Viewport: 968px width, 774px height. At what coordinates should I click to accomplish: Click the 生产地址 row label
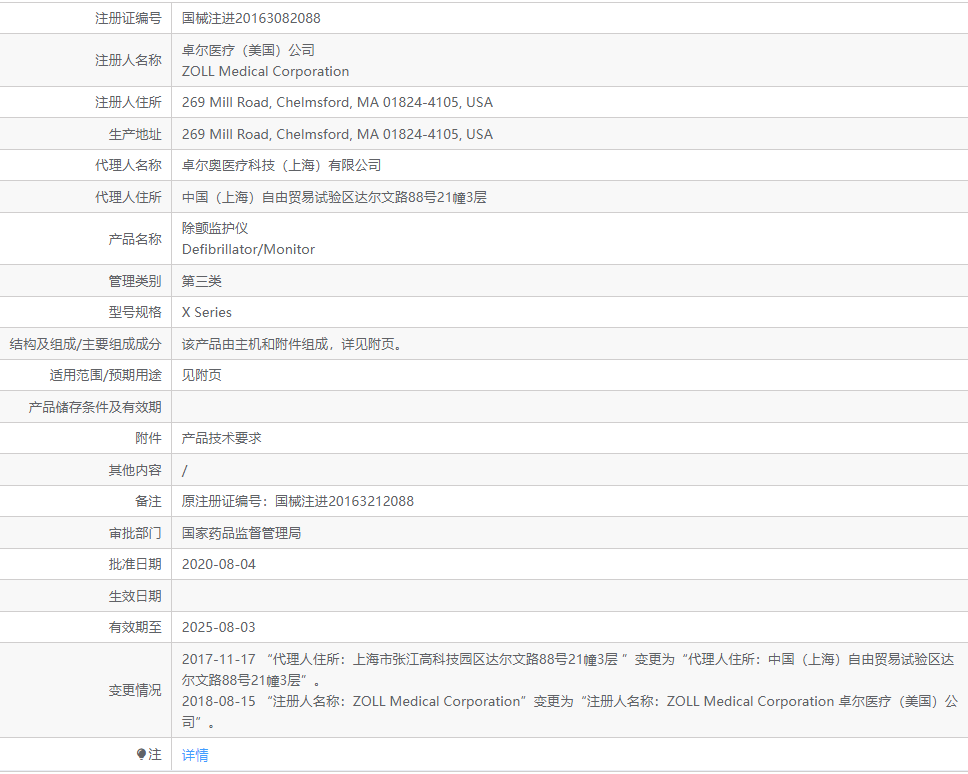pyautogui.click(x=135, y=135)
